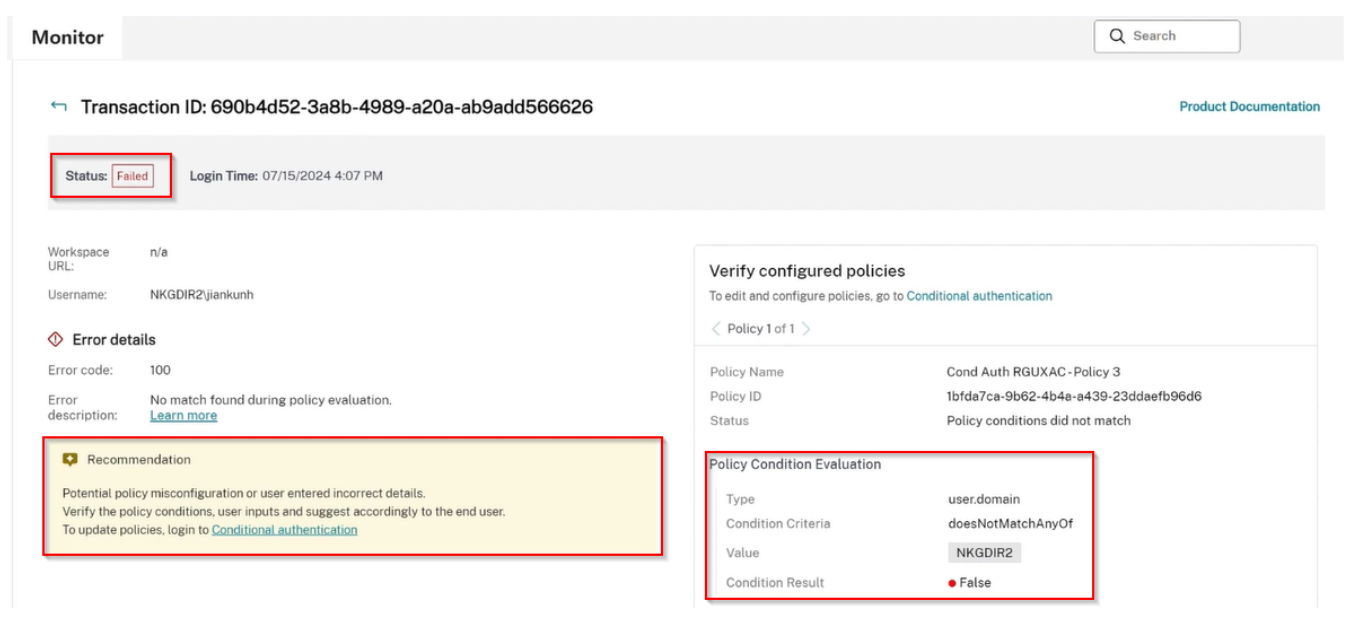Screen dimensions: 1359x619
Task: Click the magnifying glass search icon
Action: (x=1117, y=36)
